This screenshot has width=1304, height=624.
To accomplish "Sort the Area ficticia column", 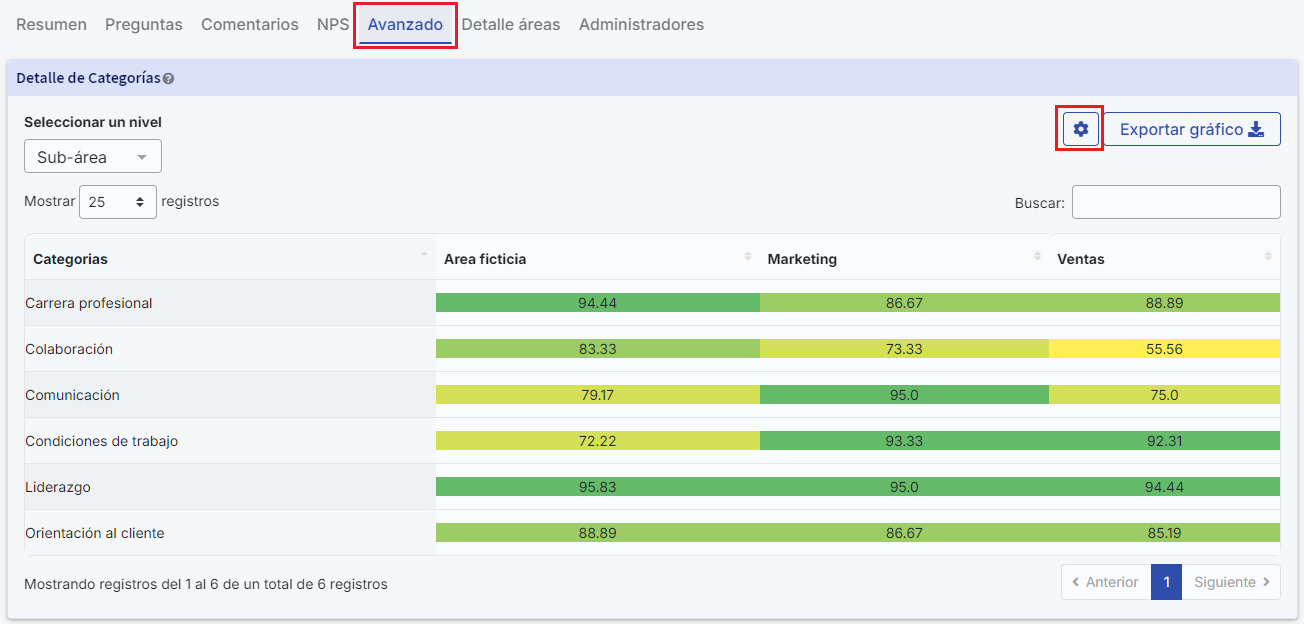I will click(x=748, y=258).
